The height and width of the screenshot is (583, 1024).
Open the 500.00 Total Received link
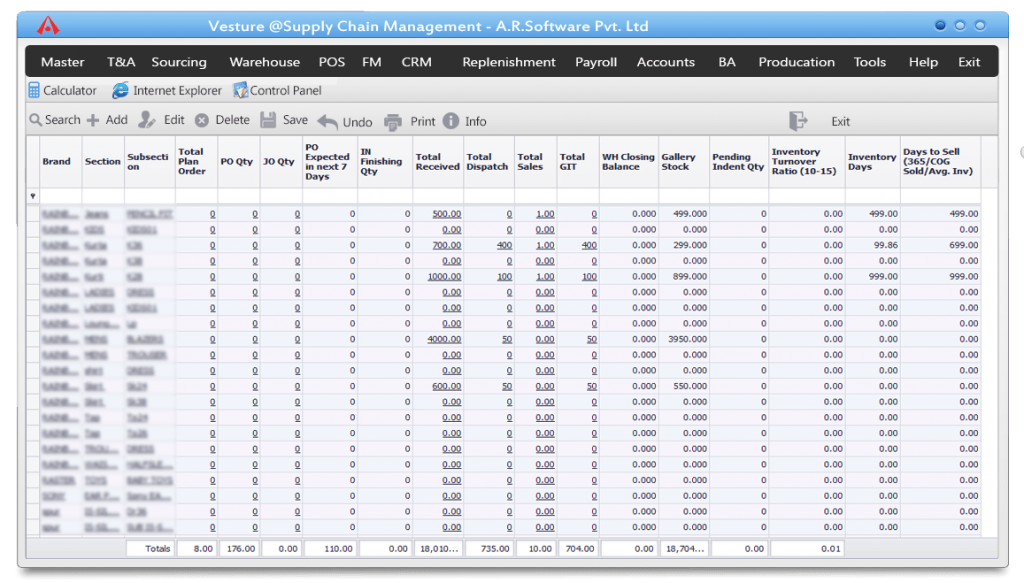[x=447, y=214]
